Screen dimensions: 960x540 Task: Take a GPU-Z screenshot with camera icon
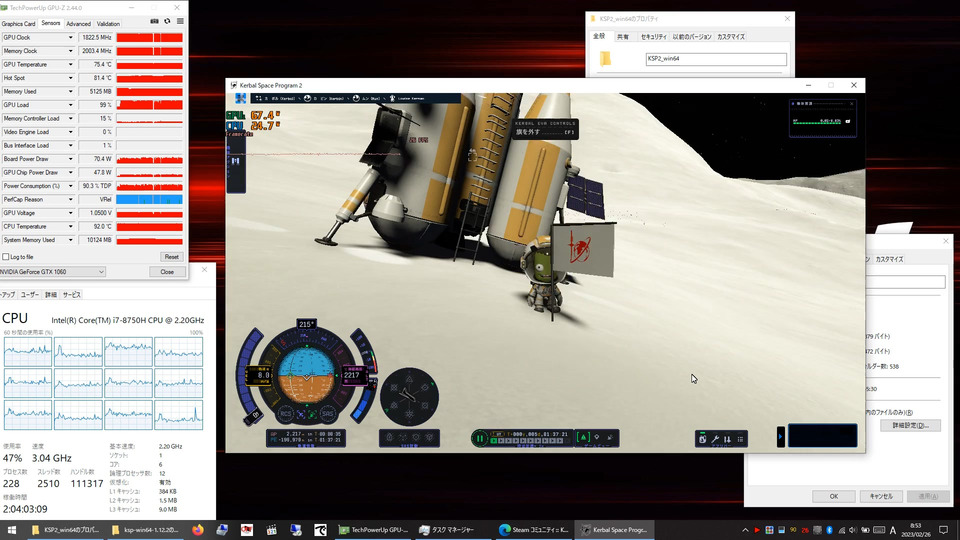pyautogui.click(x=154, y=21)
